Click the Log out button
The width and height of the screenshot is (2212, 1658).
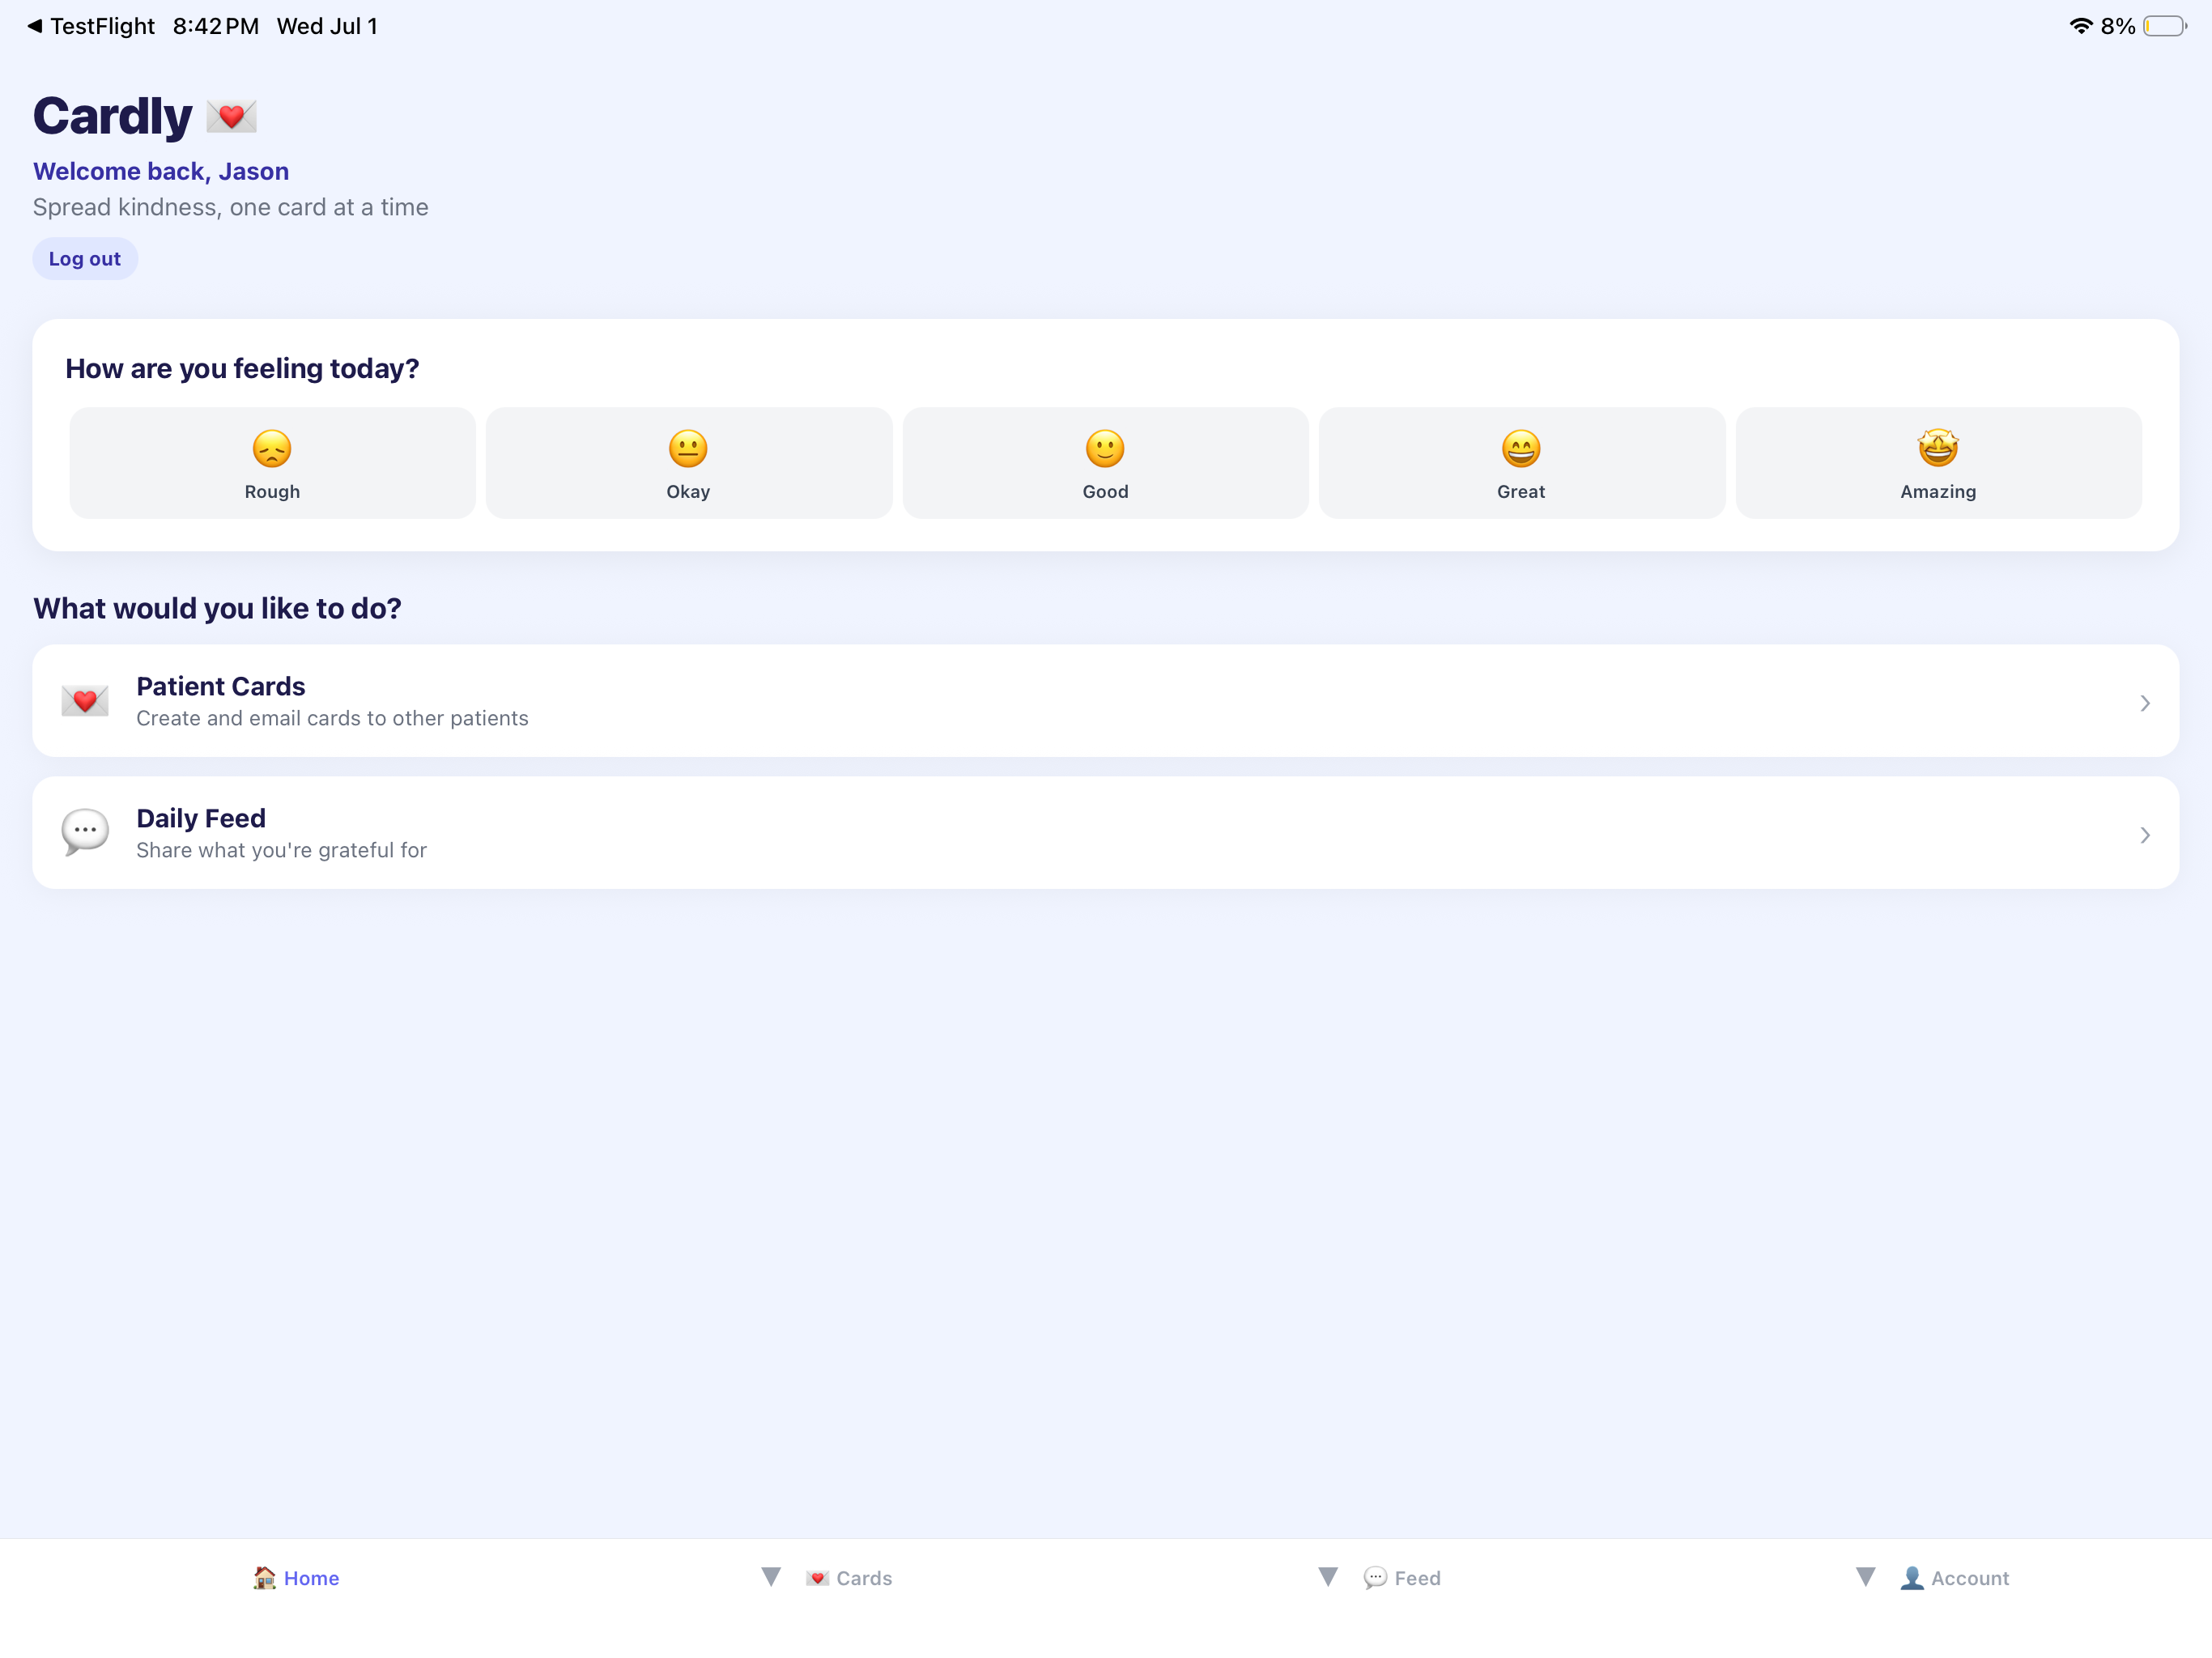coord(85,259)
